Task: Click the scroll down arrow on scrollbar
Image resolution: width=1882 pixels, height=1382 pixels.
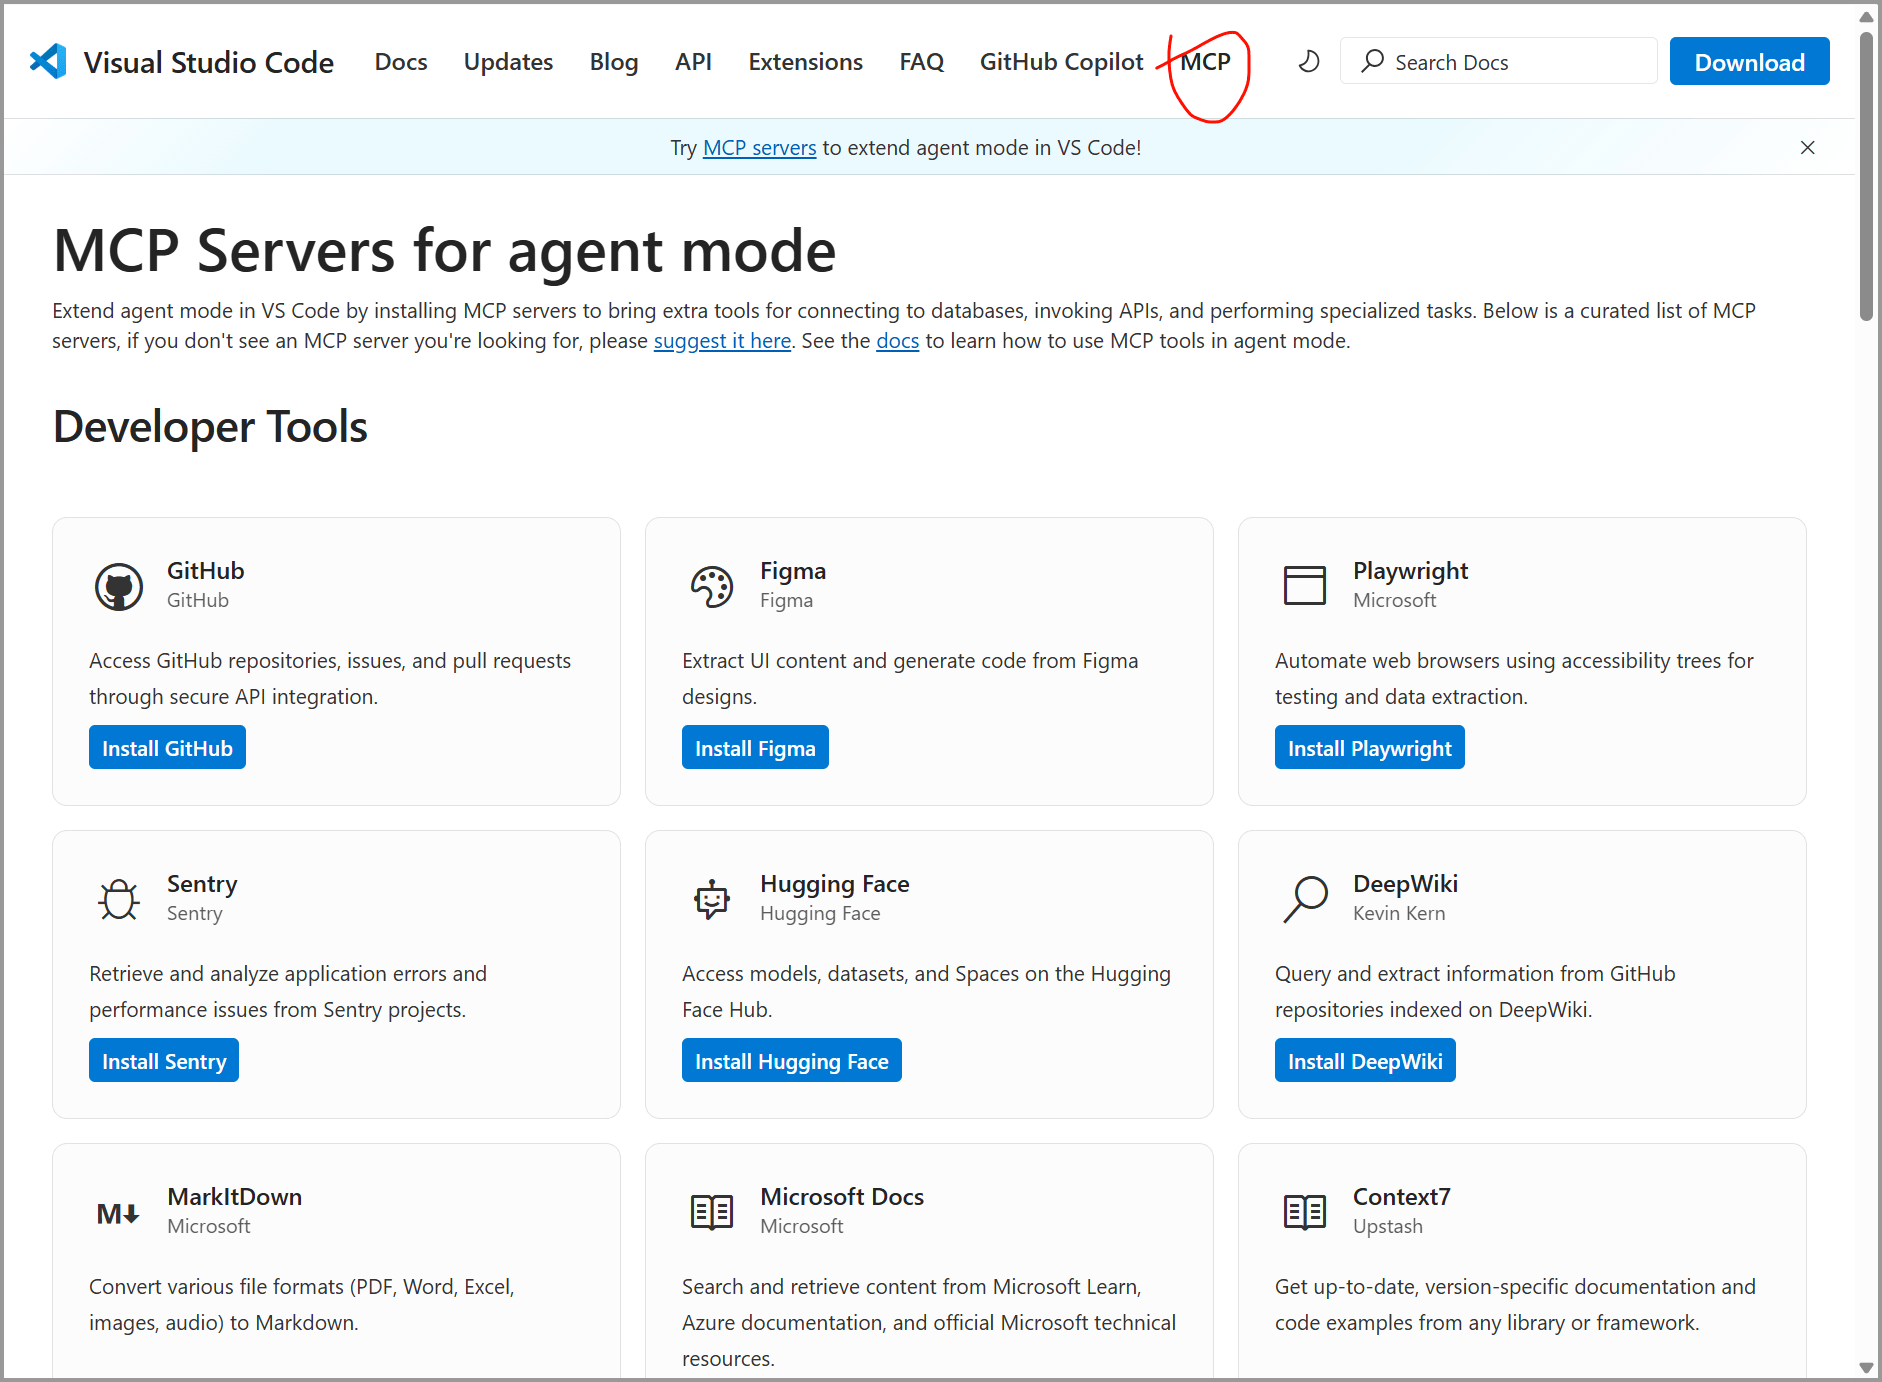Action: (x=1866, y=1367)
